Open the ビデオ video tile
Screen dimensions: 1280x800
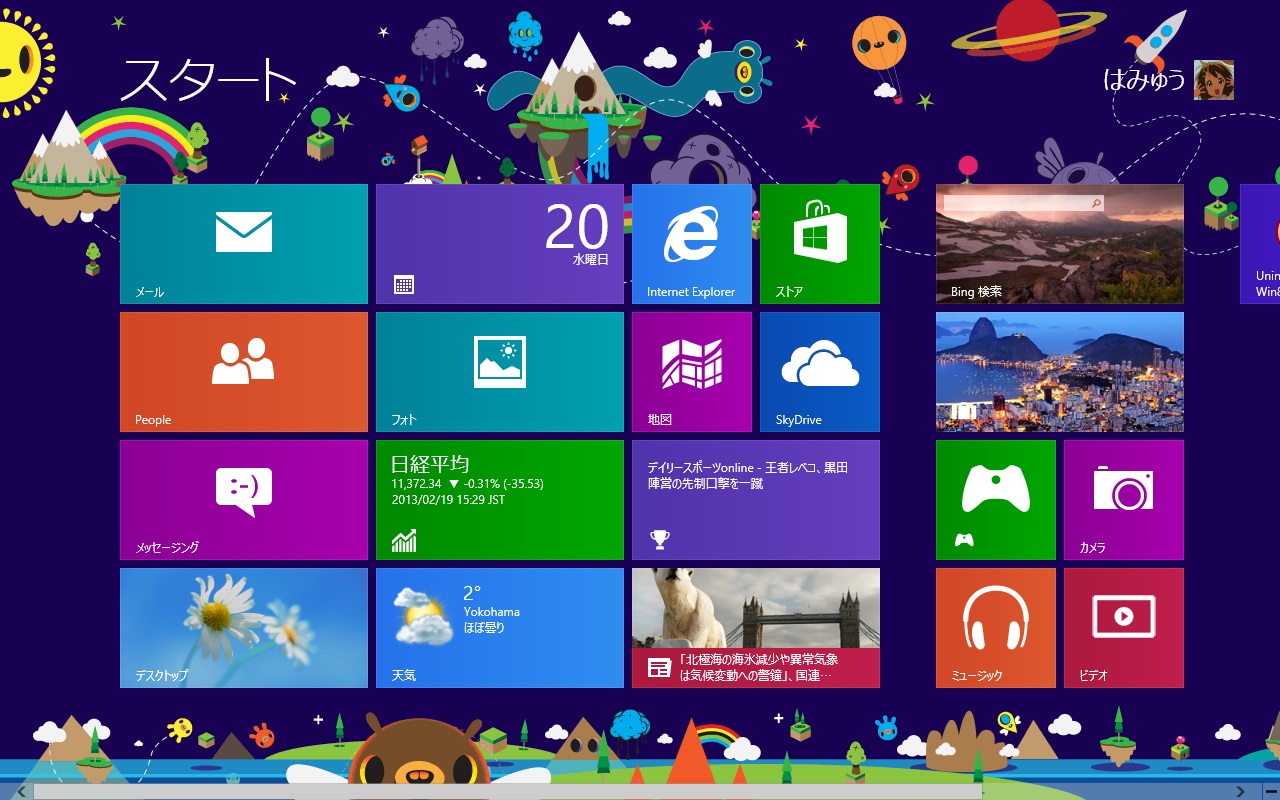tap(1124, 628)
